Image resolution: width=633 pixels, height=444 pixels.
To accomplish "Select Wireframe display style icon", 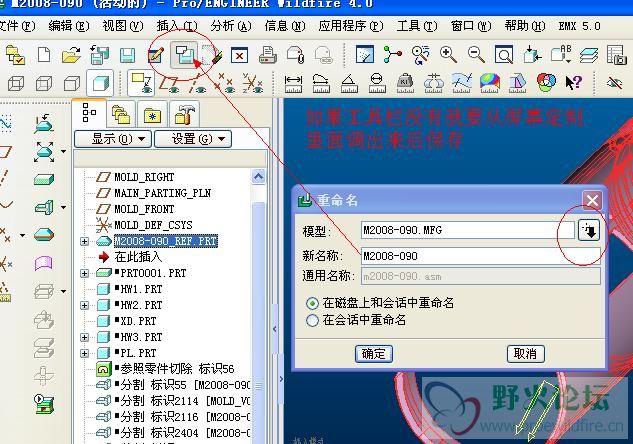I will pos(16,84).
